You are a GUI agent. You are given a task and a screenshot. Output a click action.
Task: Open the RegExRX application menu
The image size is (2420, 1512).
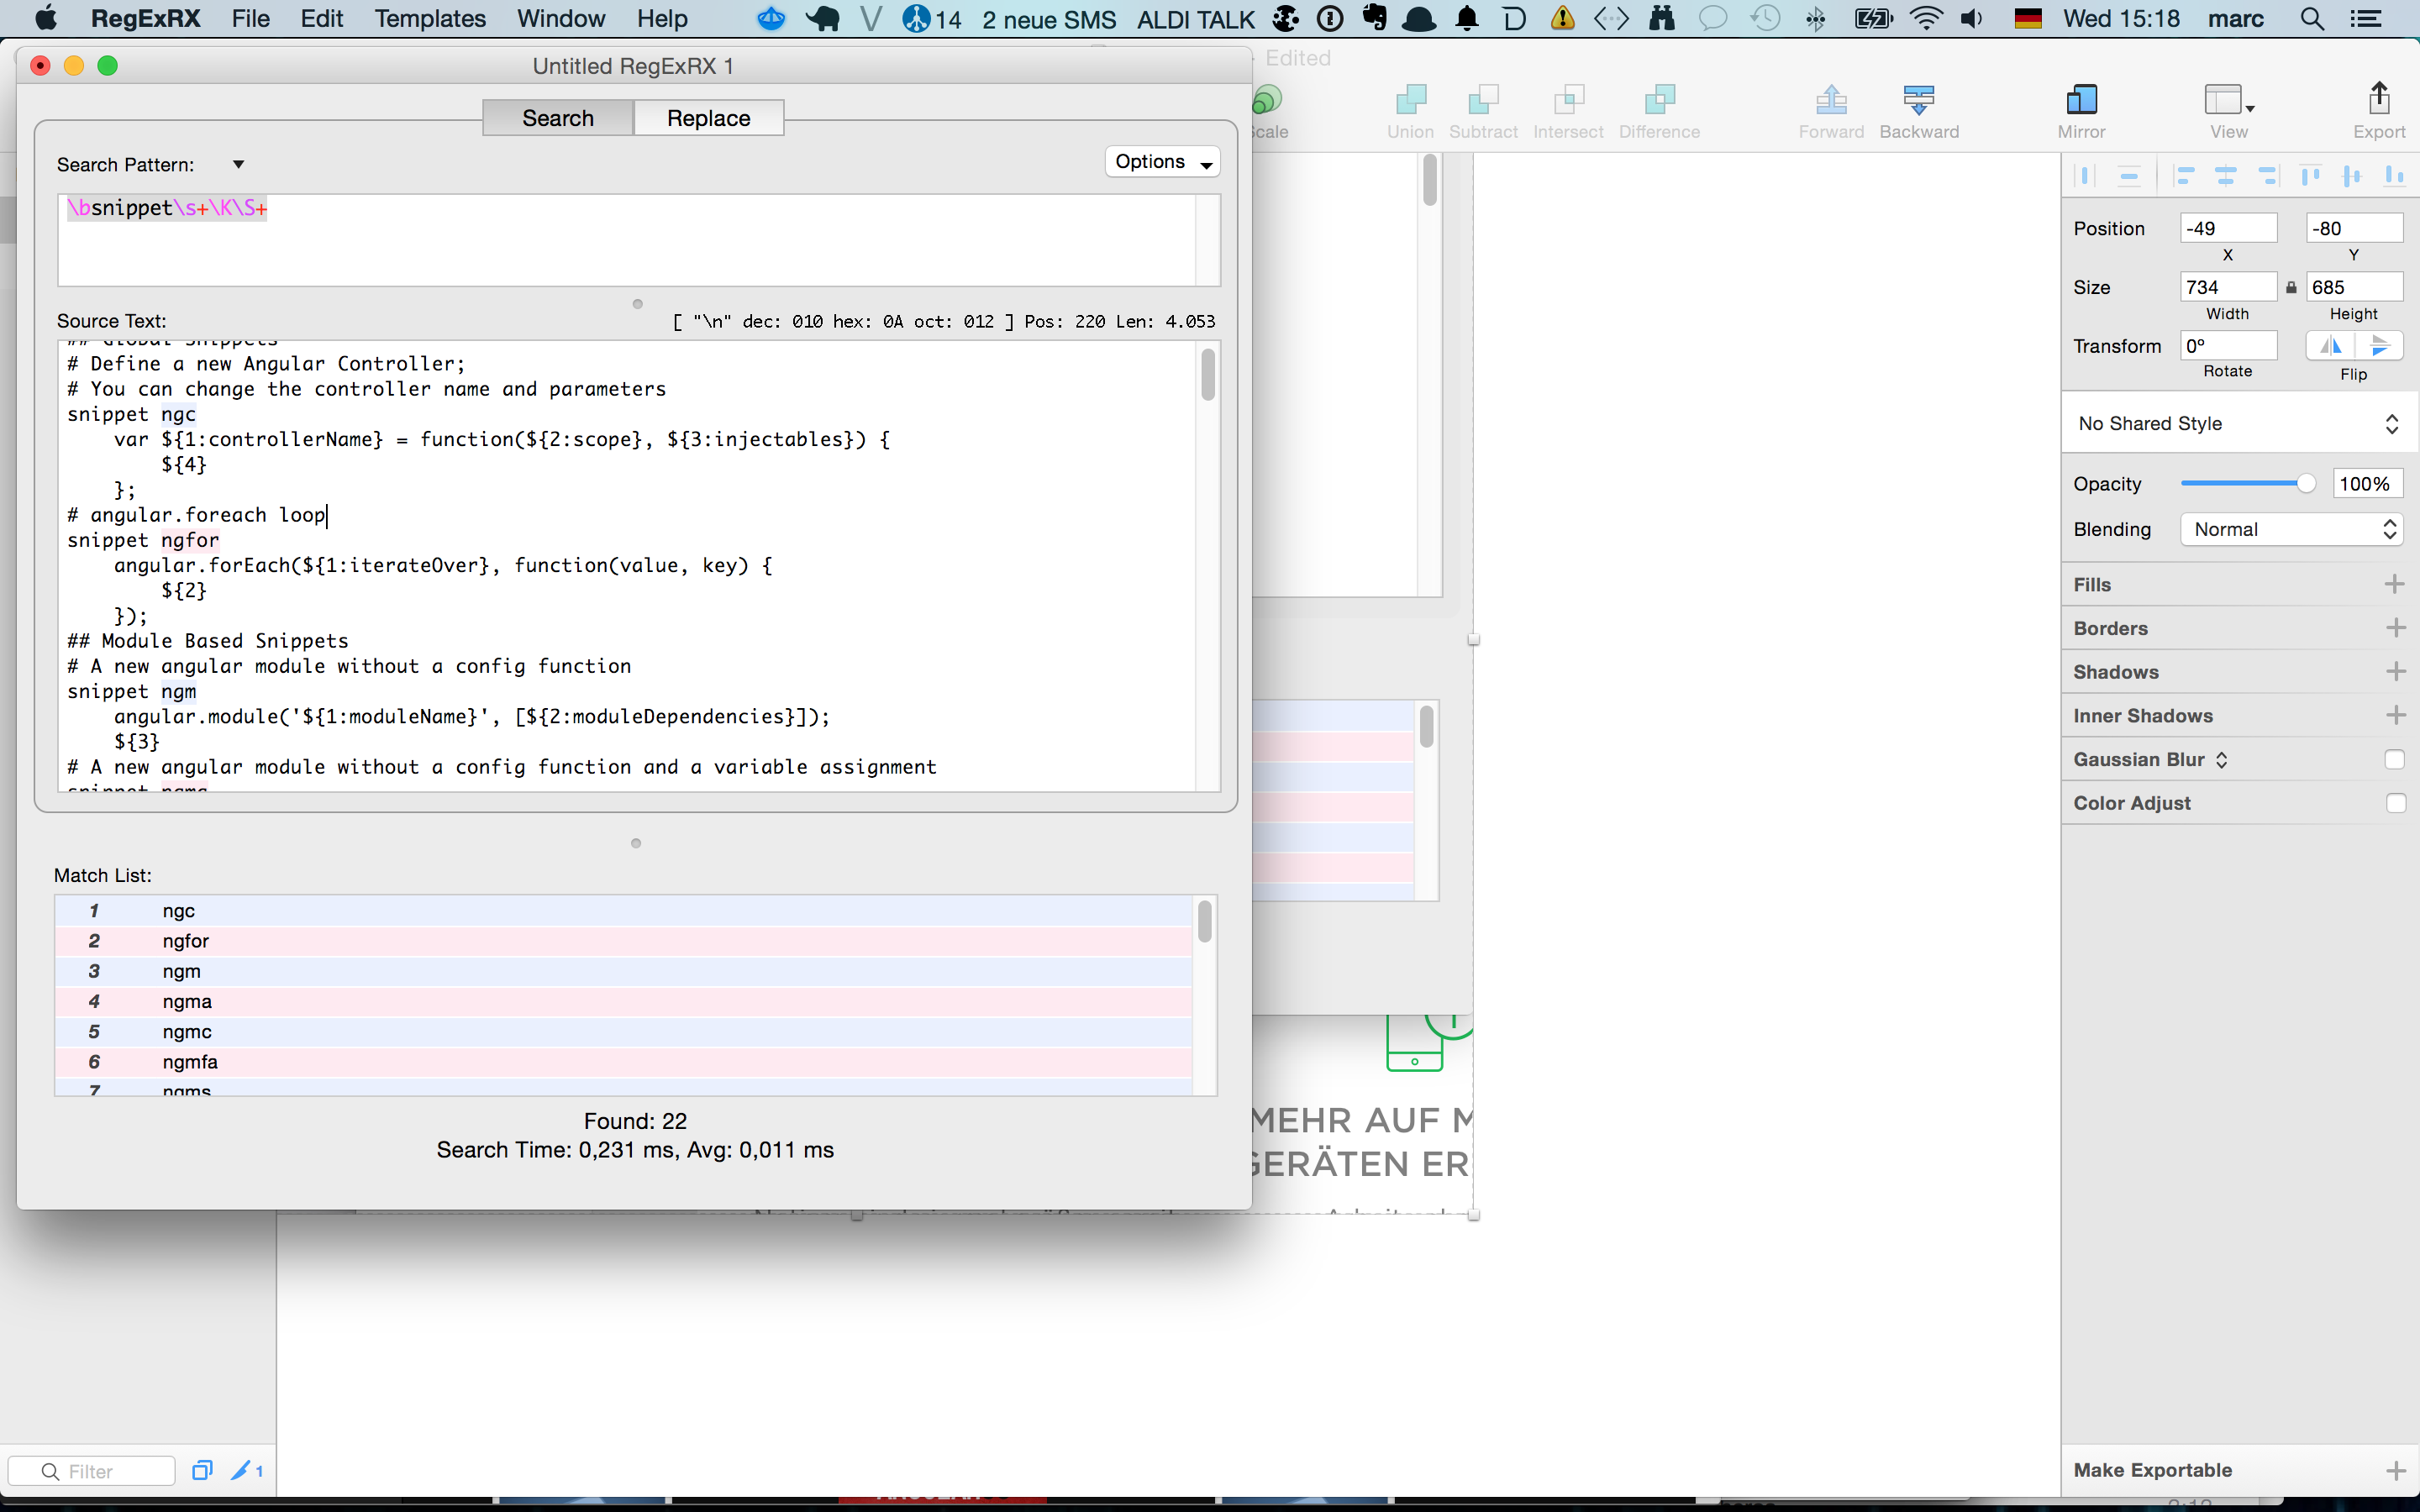click(x=145, y=19)
